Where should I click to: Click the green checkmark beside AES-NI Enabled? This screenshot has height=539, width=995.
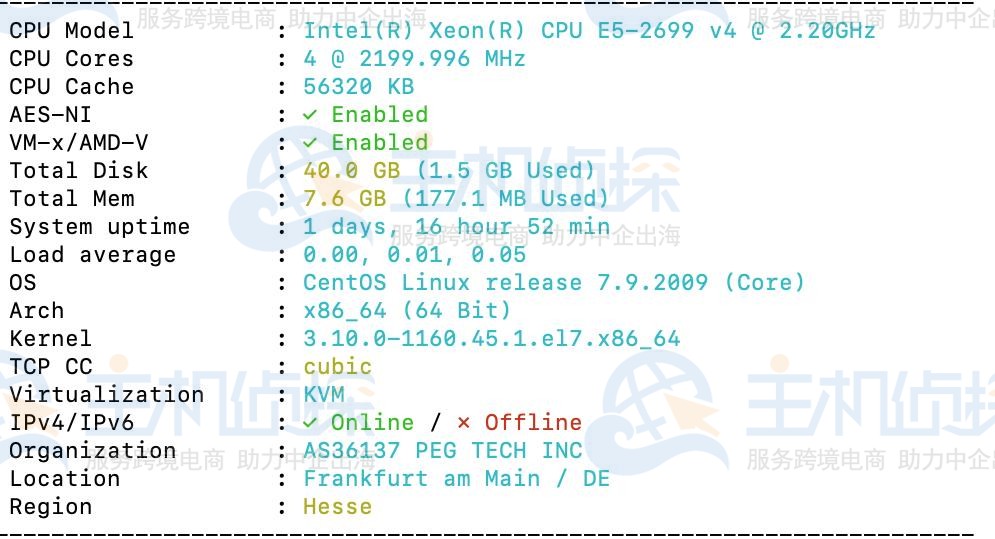(x=310, y=115)
